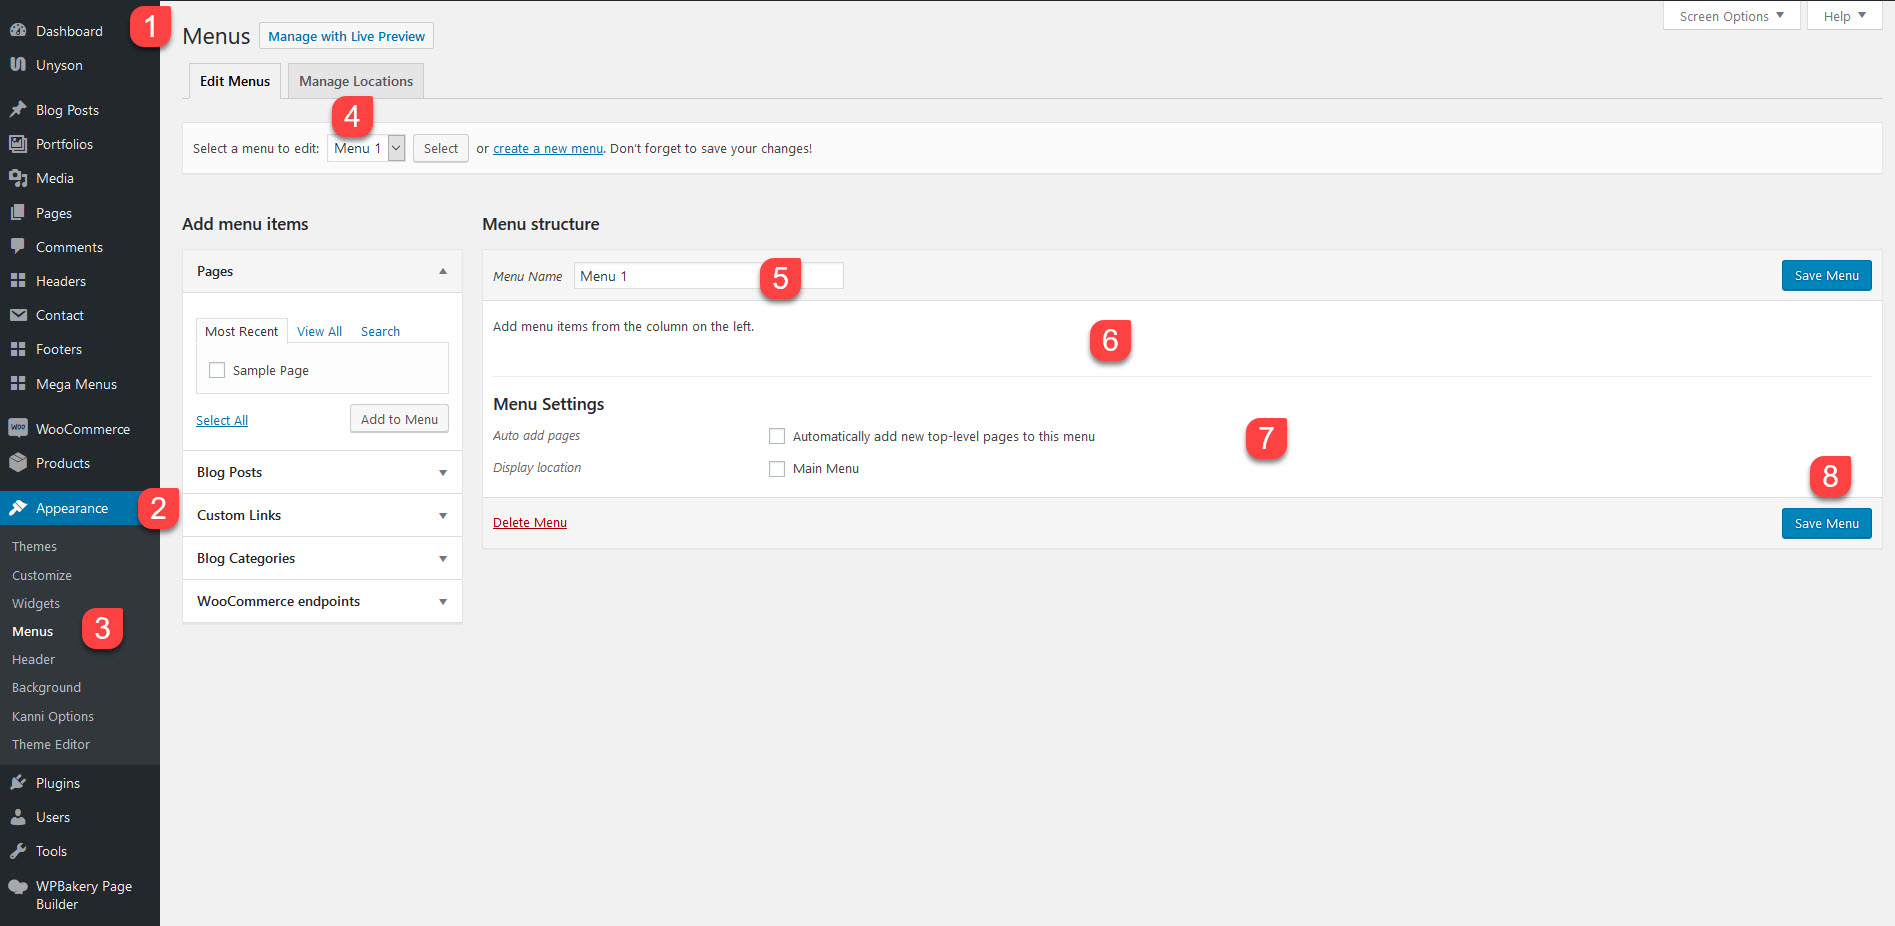Click the Select All link
The height and width of the screenshot is (926, 1895).
pos(222,420)
